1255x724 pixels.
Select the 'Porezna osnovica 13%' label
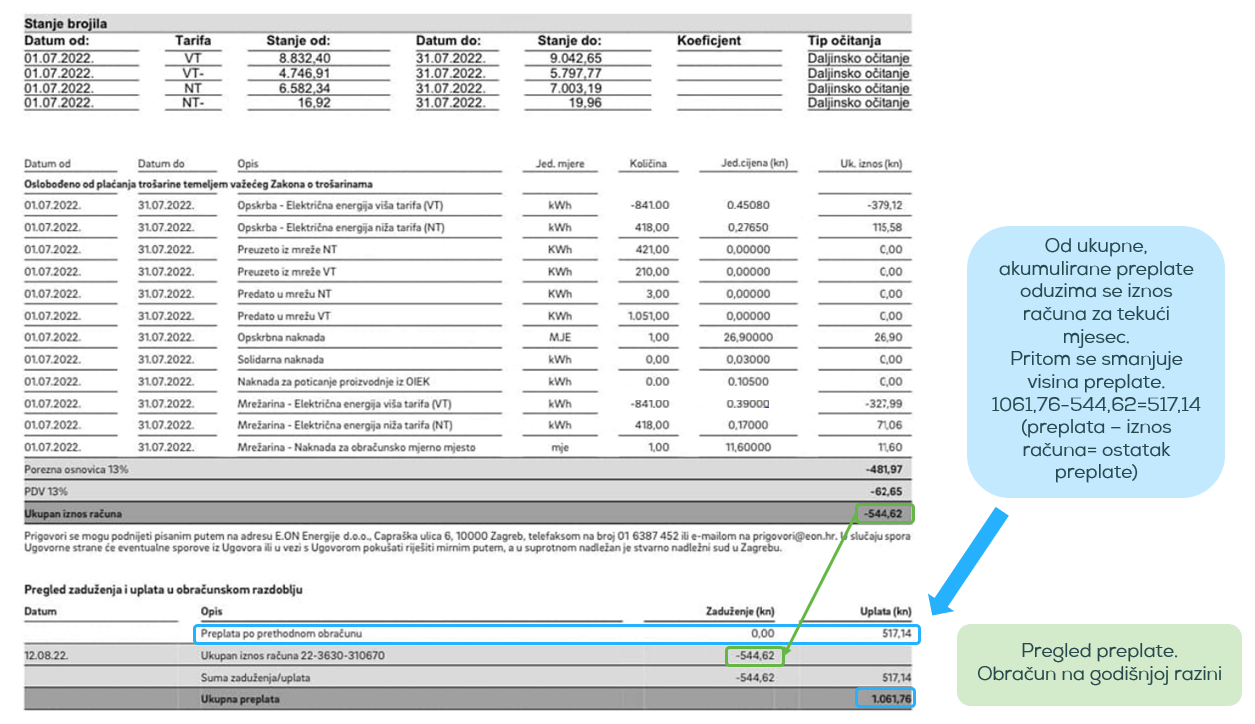pos(76,469)
